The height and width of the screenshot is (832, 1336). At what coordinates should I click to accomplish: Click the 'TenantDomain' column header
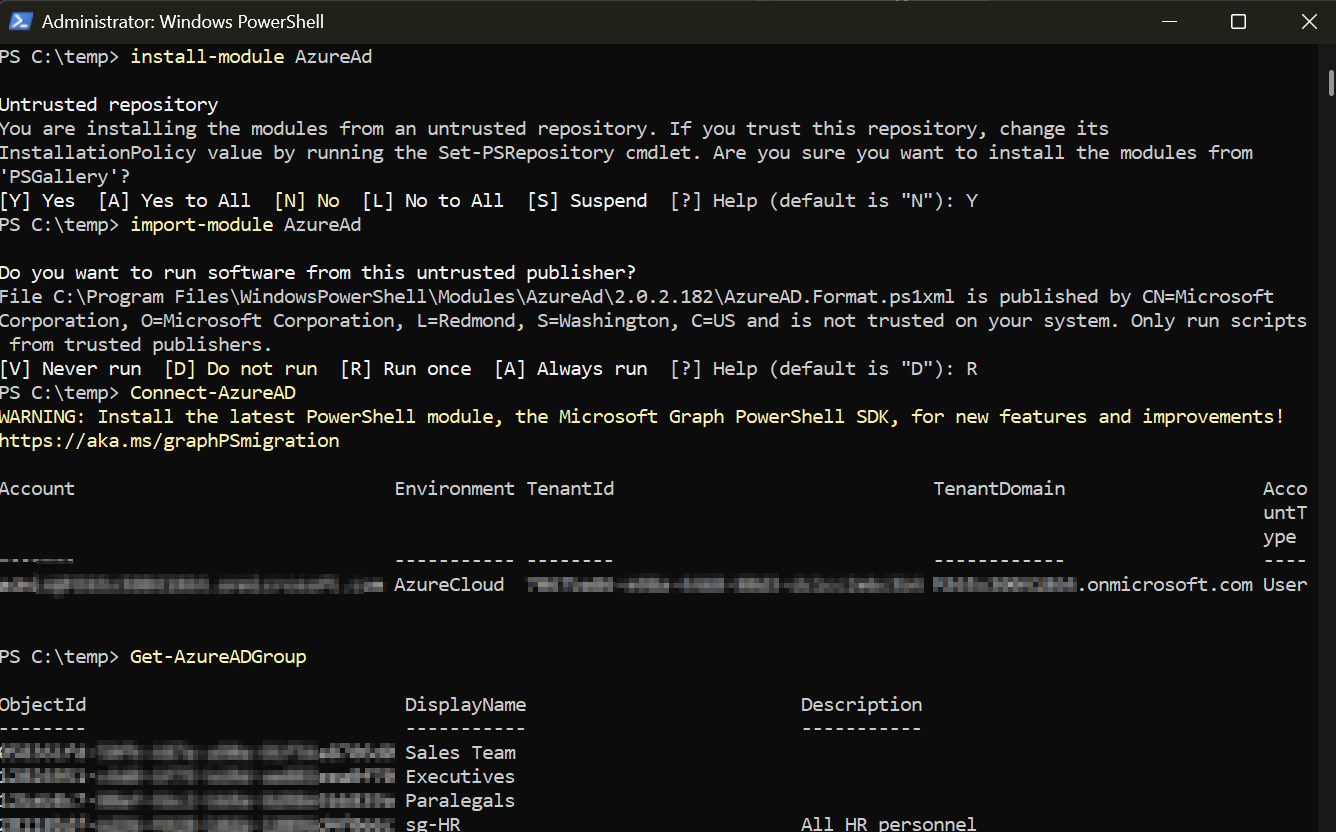(999, 489)
